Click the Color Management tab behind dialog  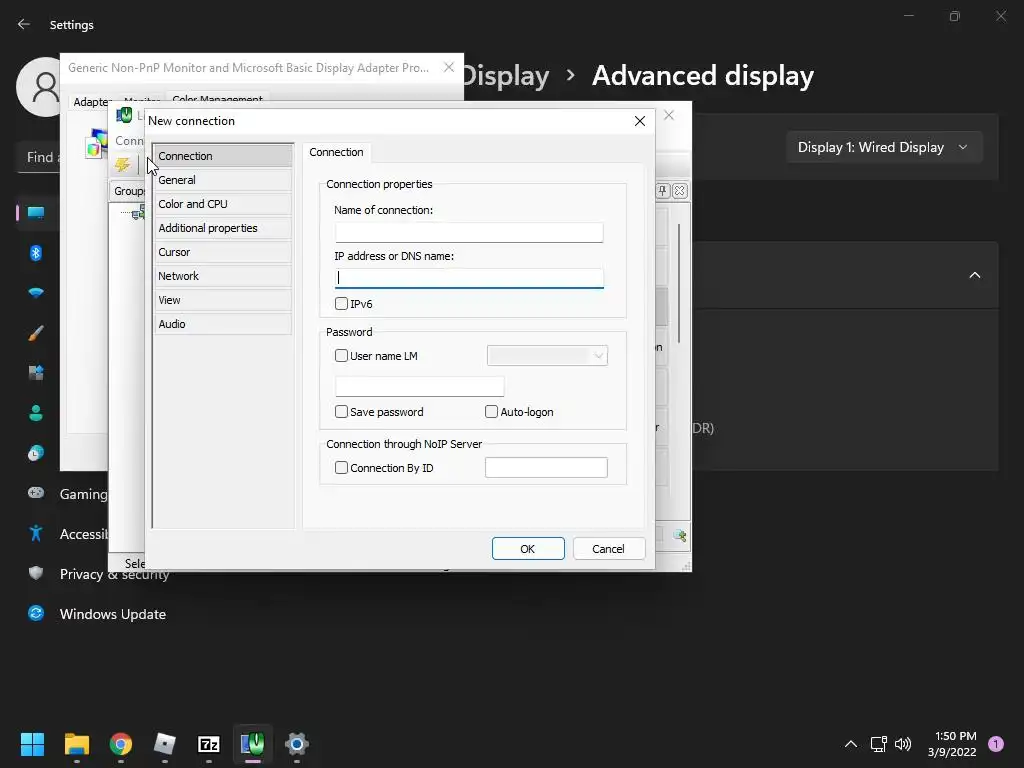coord(217,99)
